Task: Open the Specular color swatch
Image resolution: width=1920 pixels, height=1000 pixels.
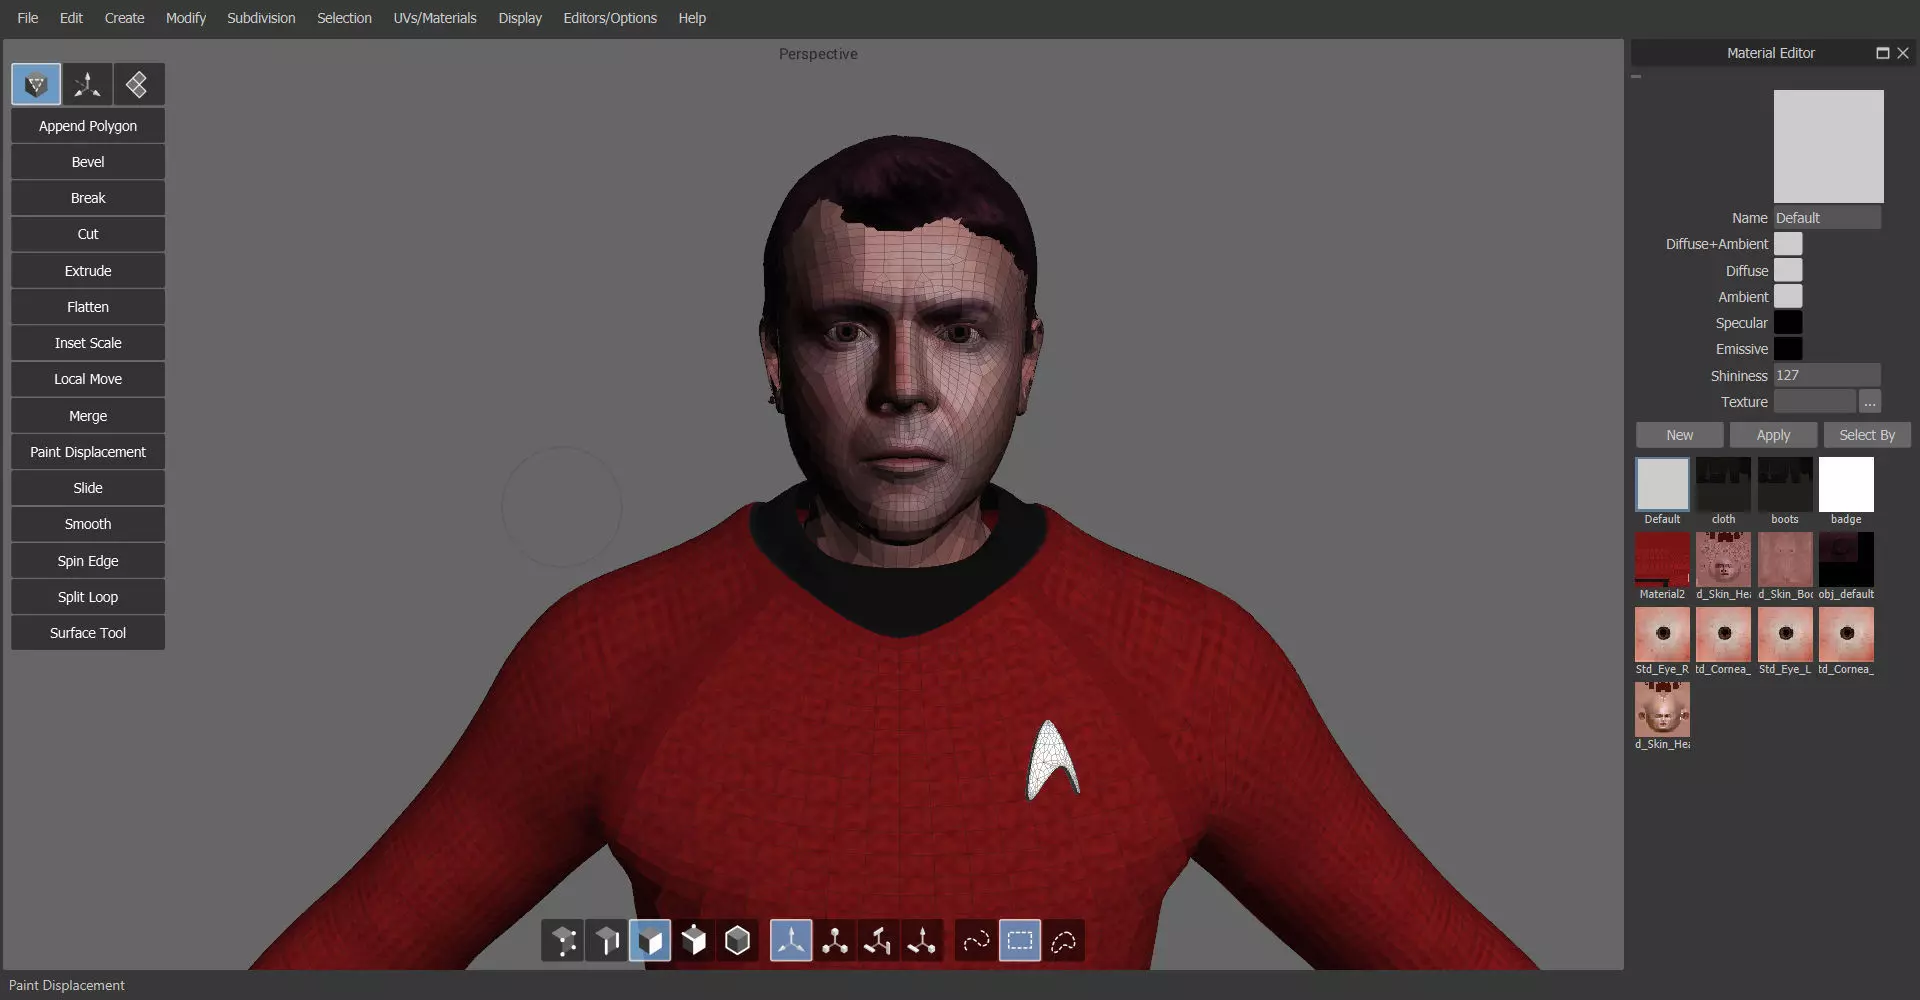Action: pyautogui.click(x=1788, y=322)
